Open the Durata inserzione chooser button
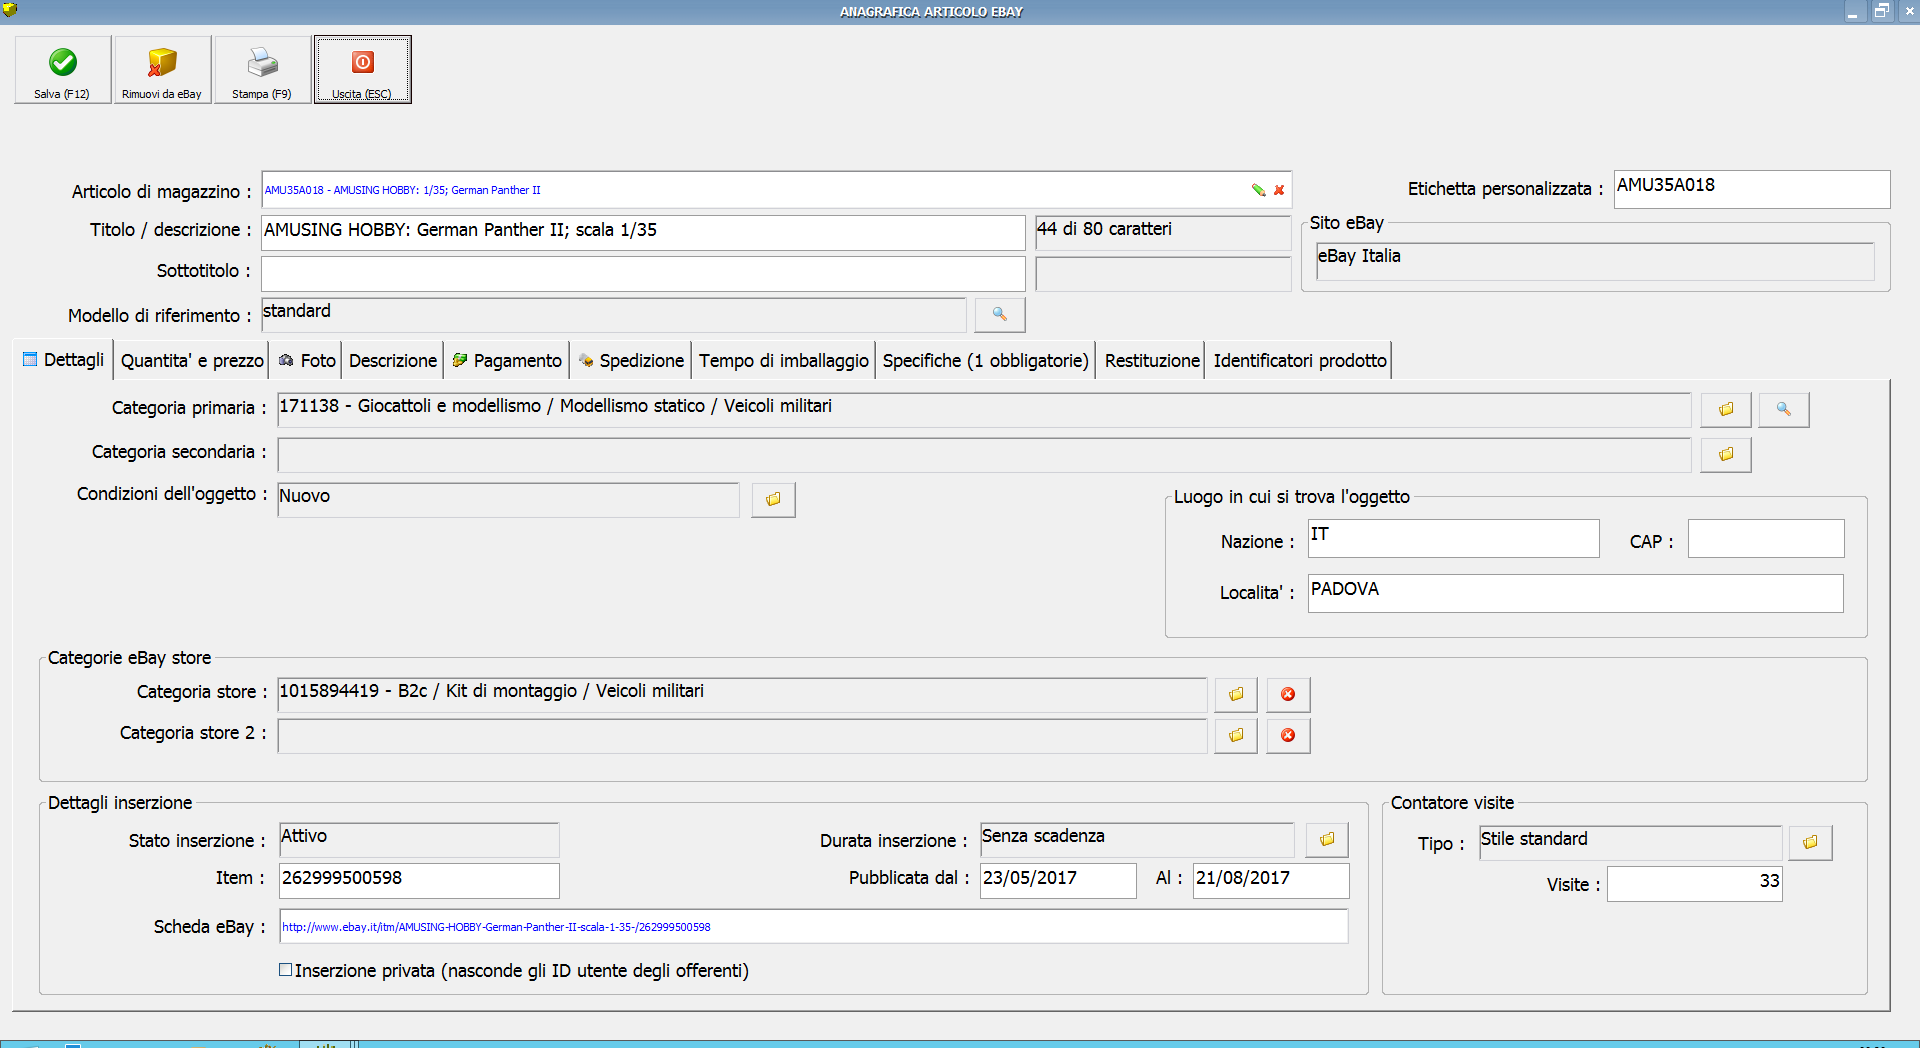Viewport: 1920px width, 1048px height. tap(1327, 839)
